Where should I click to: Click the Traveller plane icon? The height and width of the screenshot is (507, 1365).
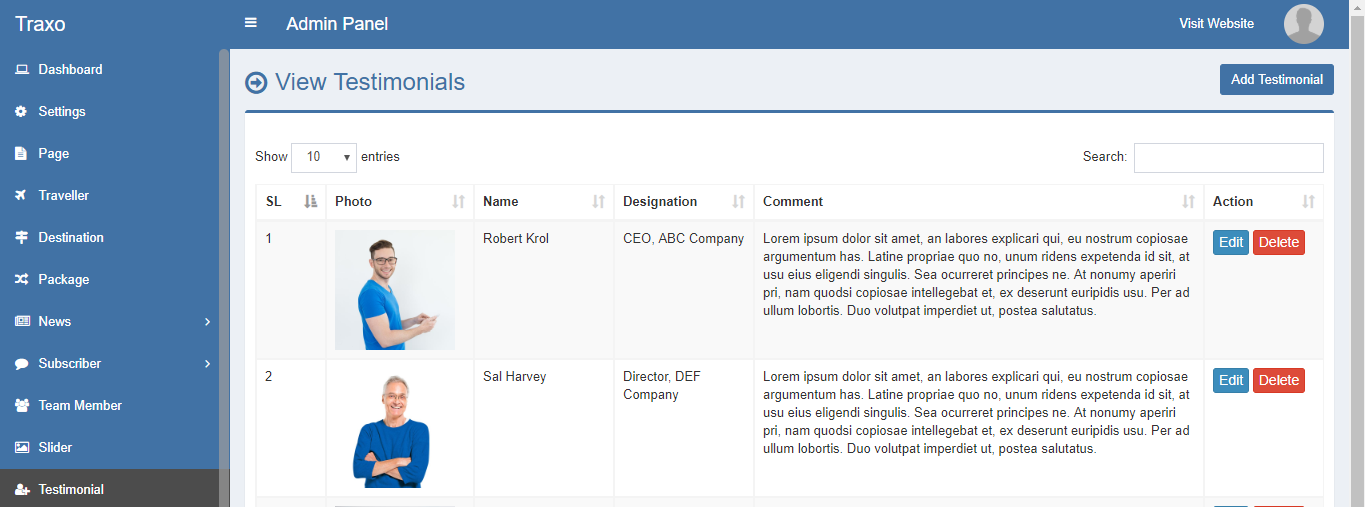pyautogui.click(x=21, y=196)
